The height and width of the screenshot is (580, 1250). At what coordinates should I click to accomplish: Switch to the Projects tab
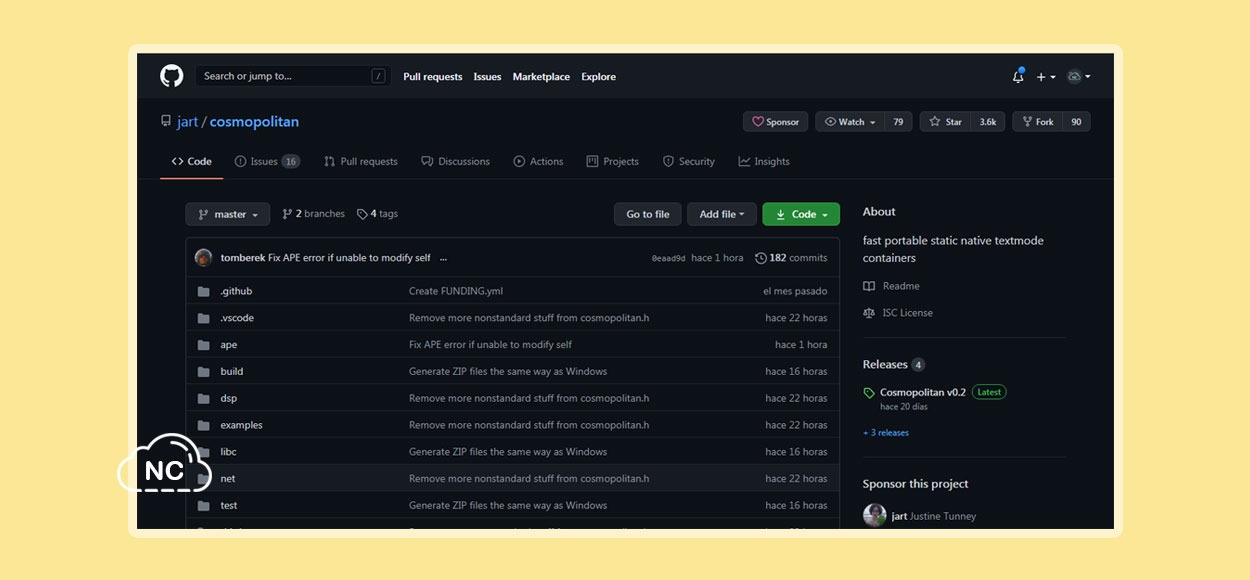pyautogui.click(x=612, y=161)
